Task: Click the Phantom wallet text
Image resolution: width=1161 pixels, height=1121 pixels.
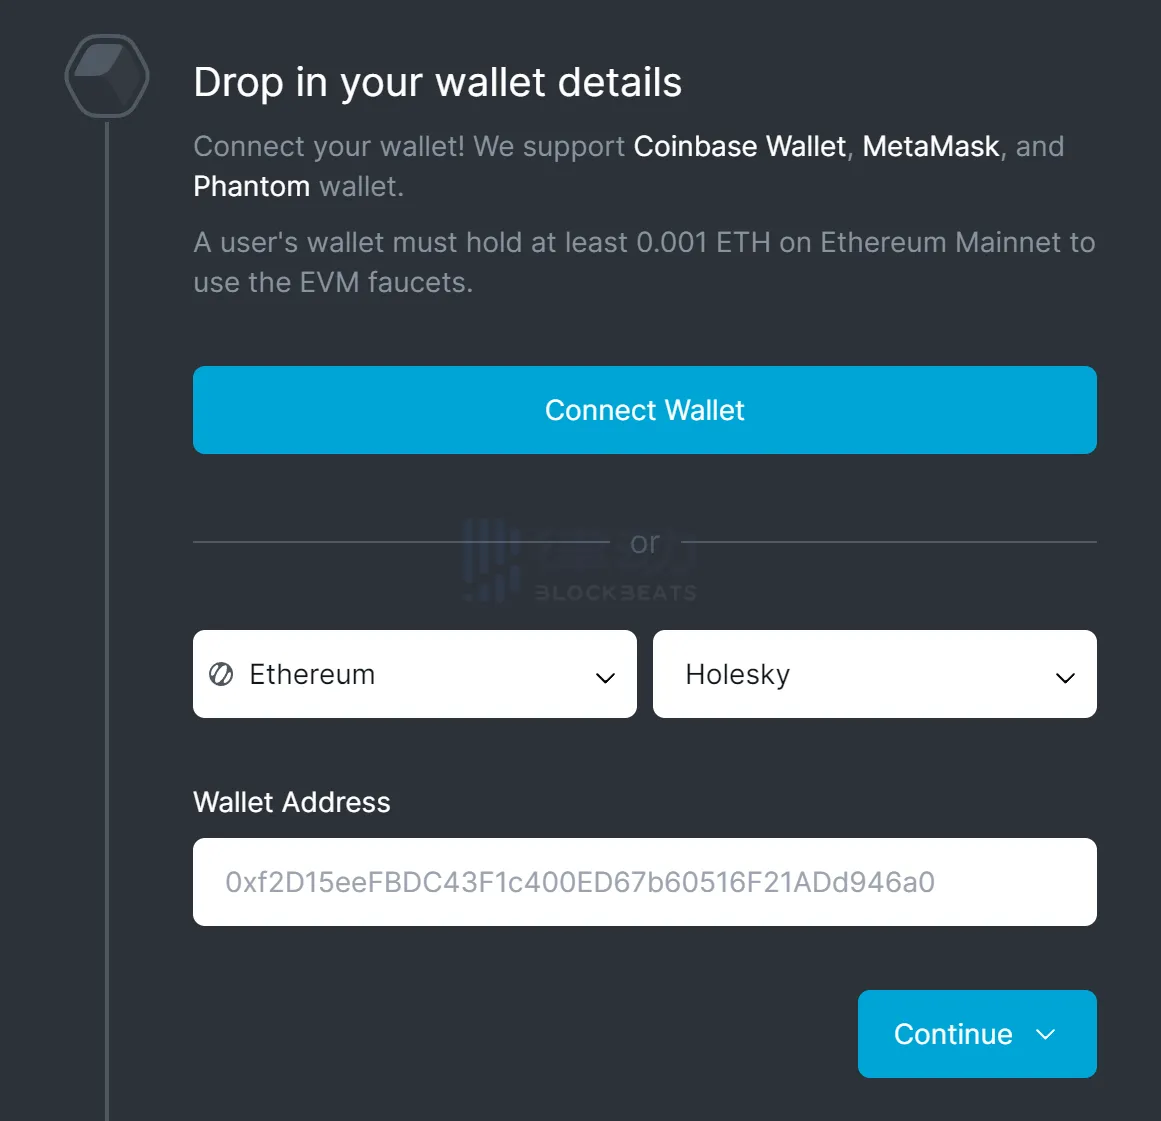Action: pos(251,187)
